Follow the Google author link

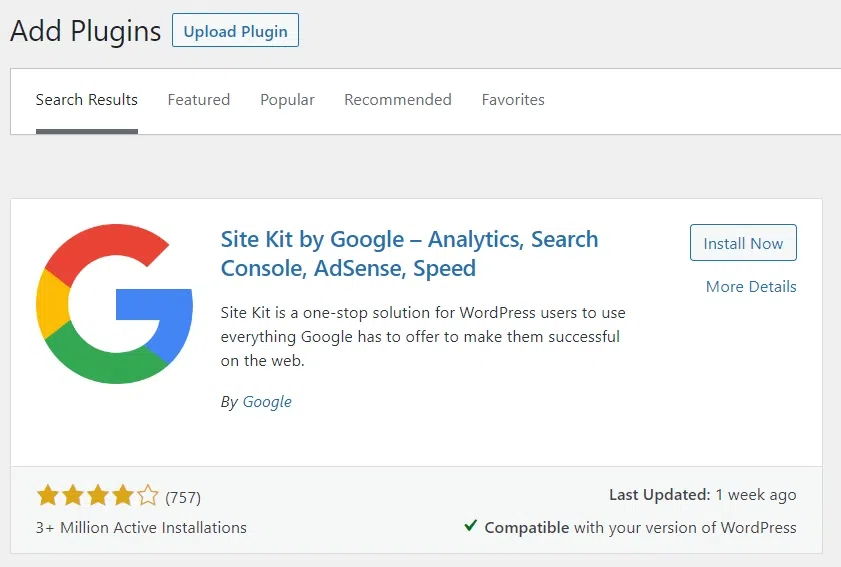(x=267, y=401)
